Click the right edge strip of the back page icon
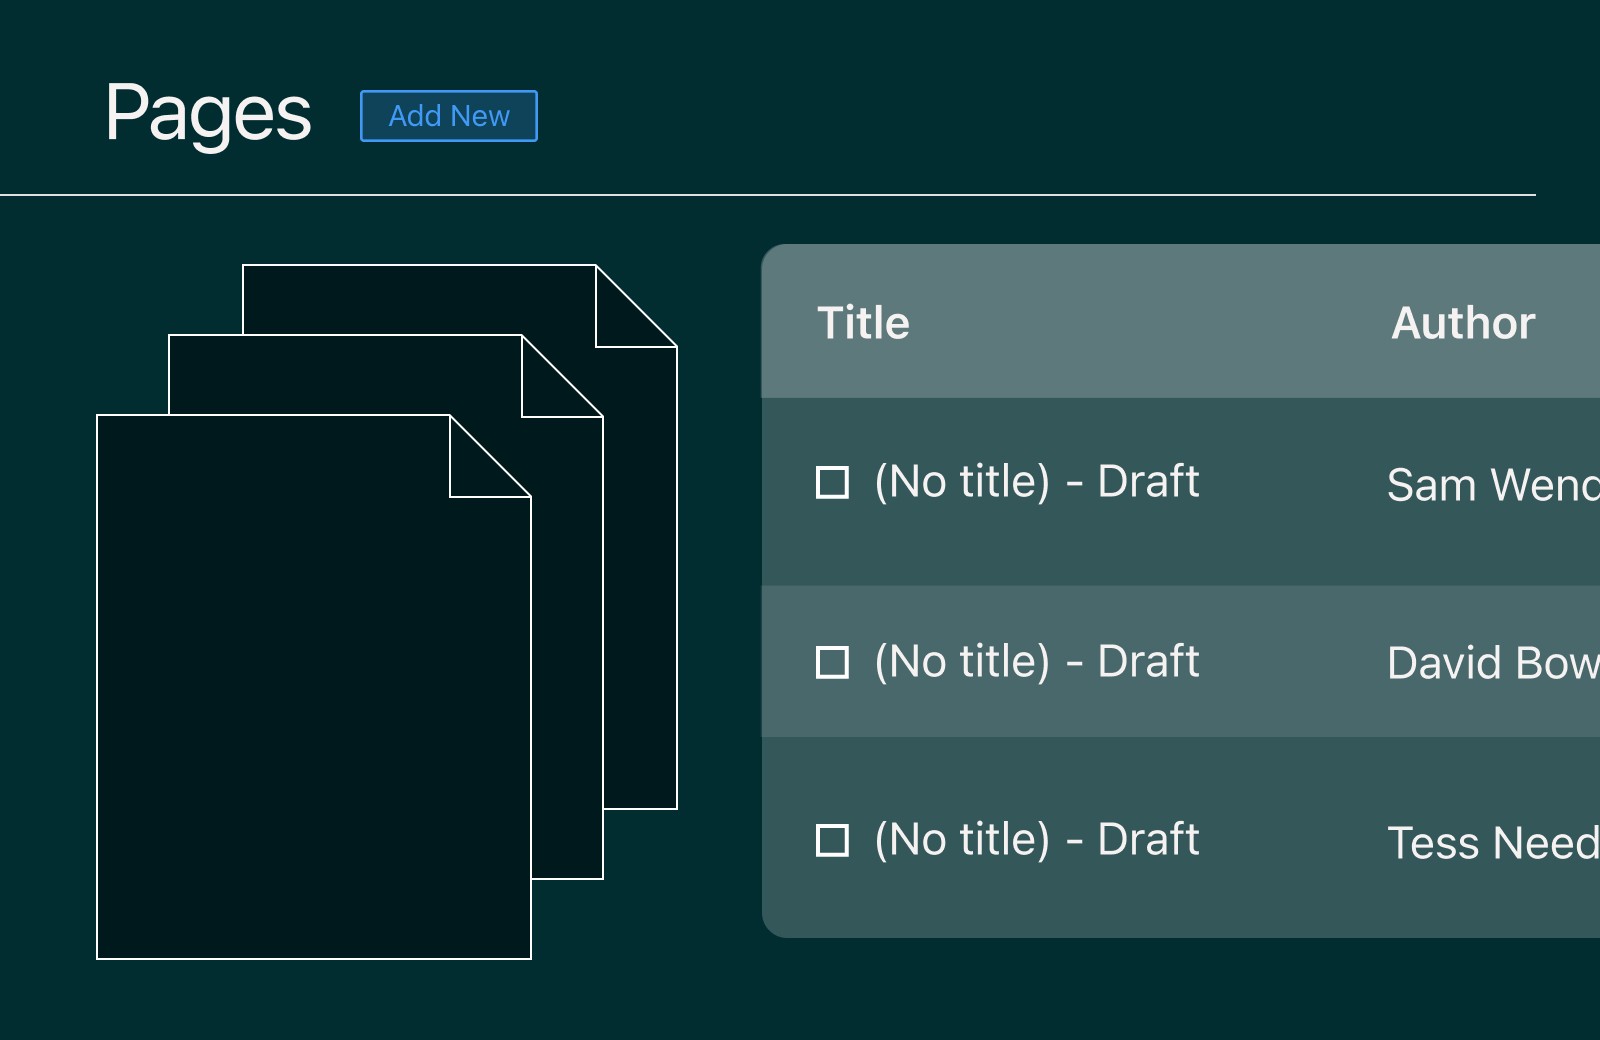The height and width of the screenshot is (1040, 1600). tap(641, 578)
